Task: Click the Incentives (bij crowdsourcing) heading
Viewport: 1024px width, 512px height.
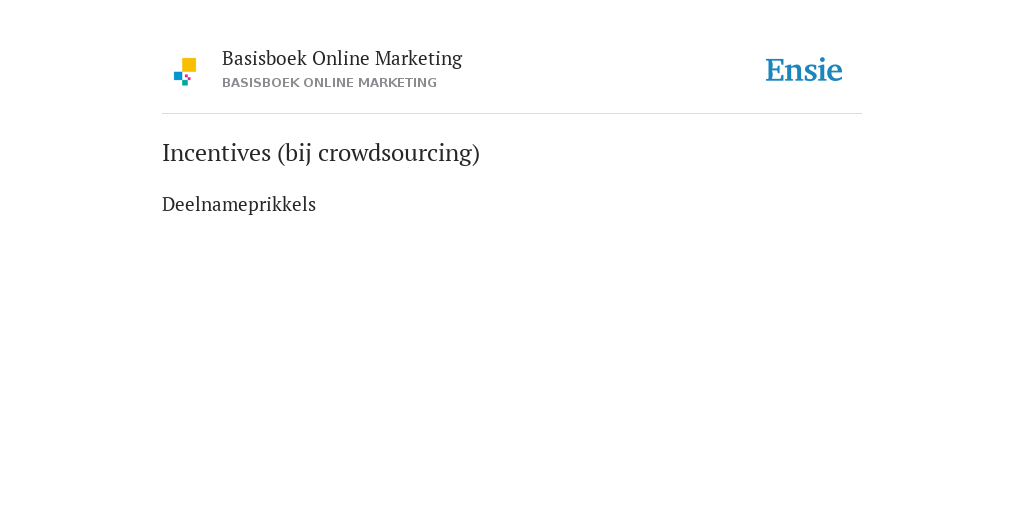Action: click(321, 153)
